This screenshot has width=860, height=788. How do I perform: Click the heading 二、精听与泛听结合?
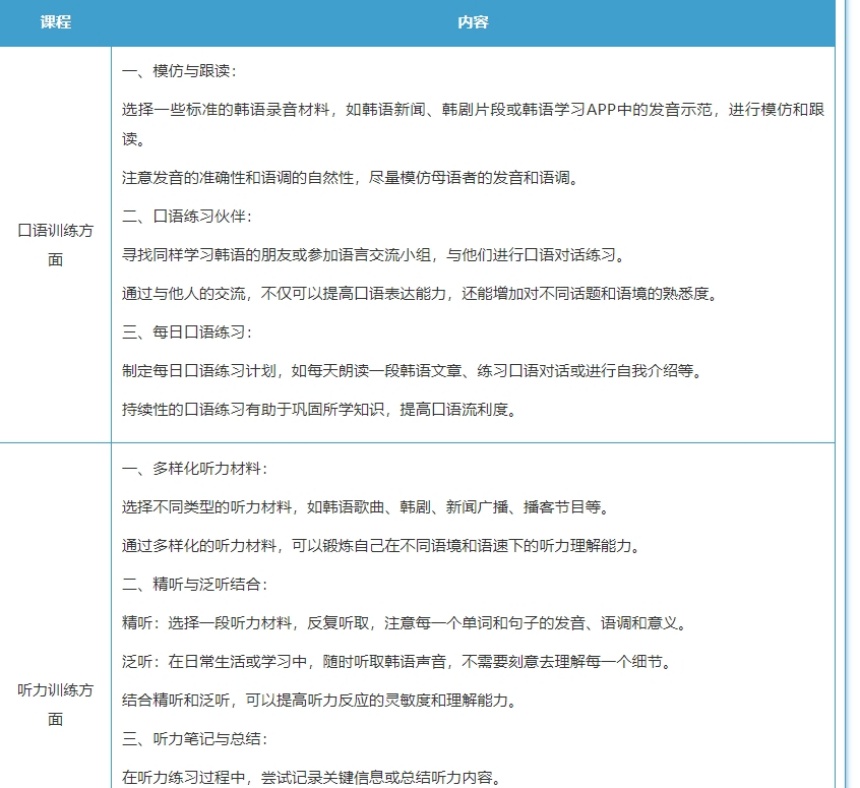click(195, 585)
